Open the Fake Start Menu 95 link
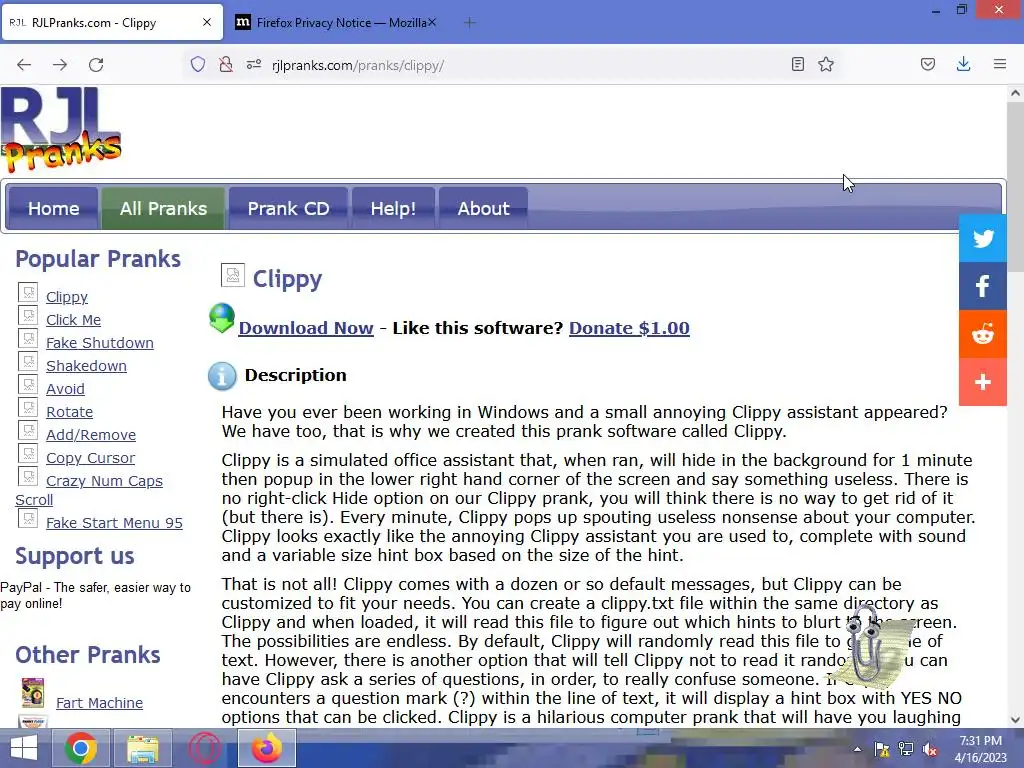1024x768 pixels. 114,523
